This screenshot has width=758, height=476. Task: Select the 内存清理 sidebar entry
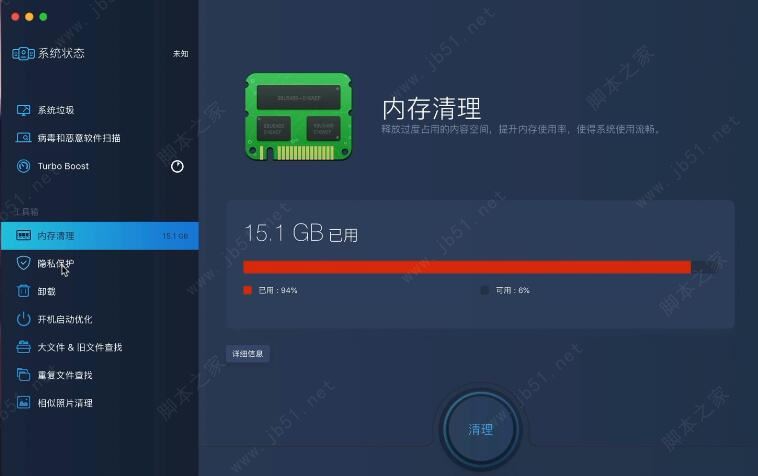point(100,236)
